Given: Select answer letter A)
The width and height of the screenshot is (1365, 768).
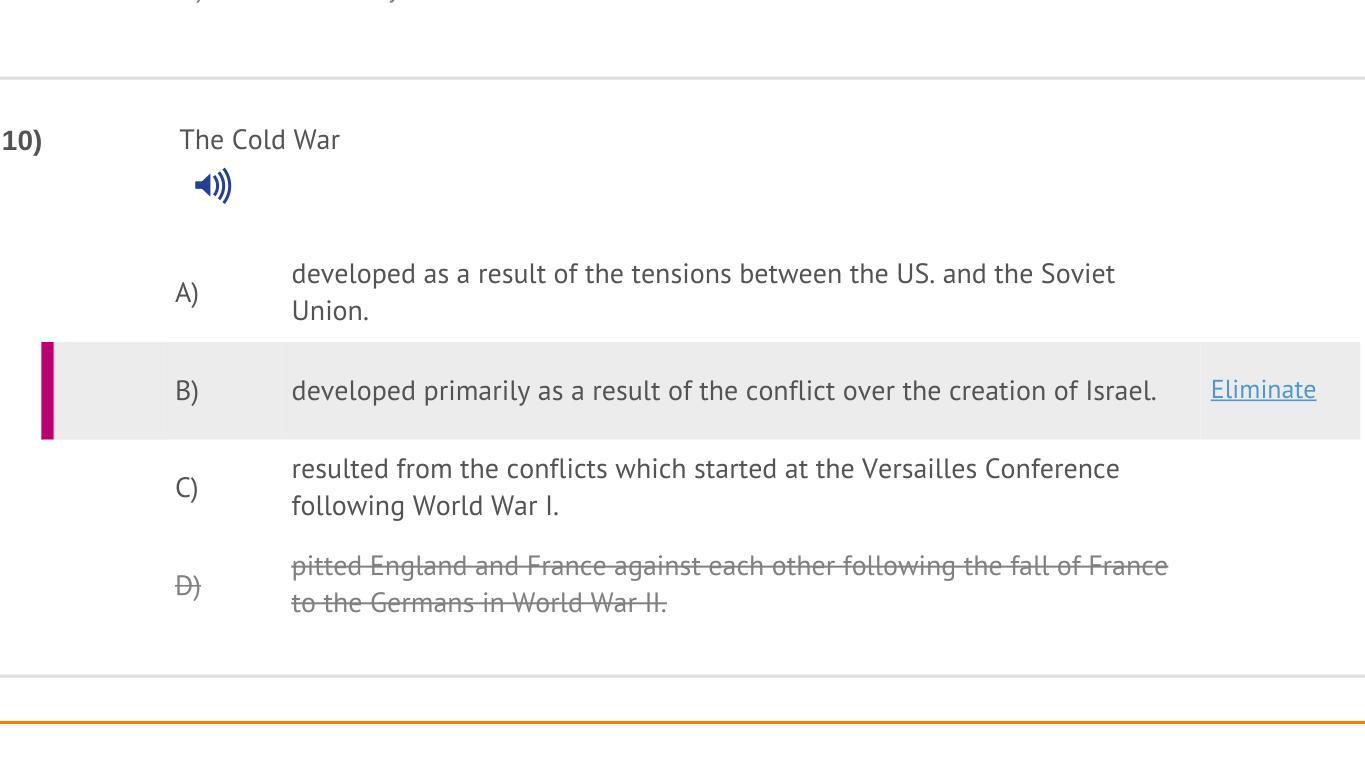Looking at the screenshot, I should click(187, 293).
